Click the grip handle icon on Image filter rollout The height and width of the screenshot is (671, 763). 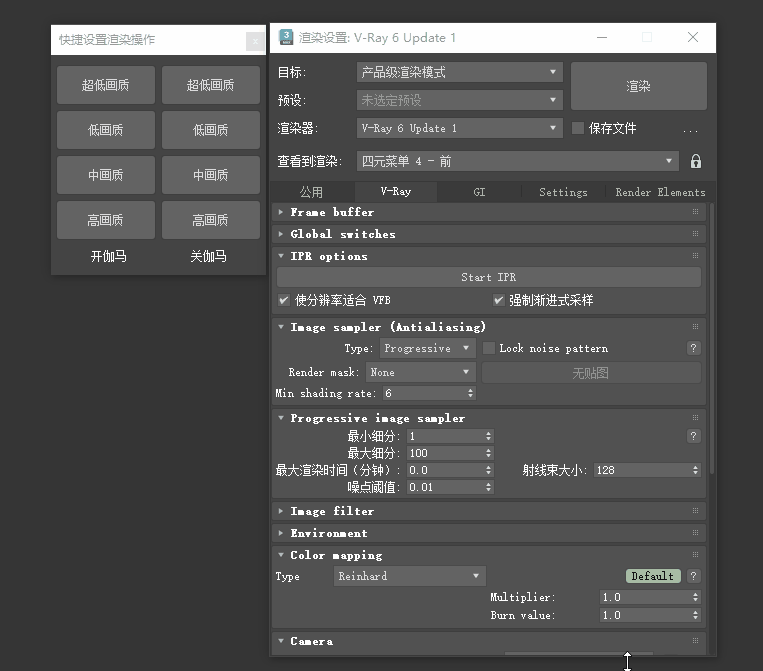695,511
